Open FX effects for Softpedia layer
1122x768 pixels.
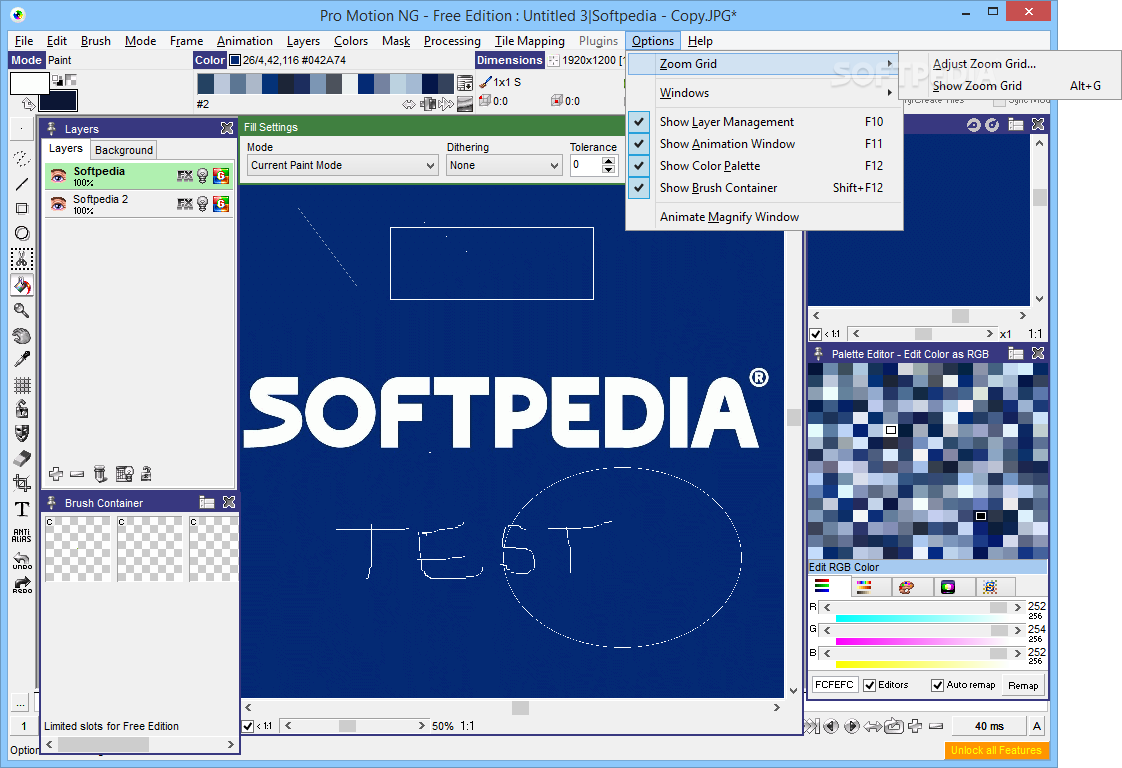coord(185,175)
